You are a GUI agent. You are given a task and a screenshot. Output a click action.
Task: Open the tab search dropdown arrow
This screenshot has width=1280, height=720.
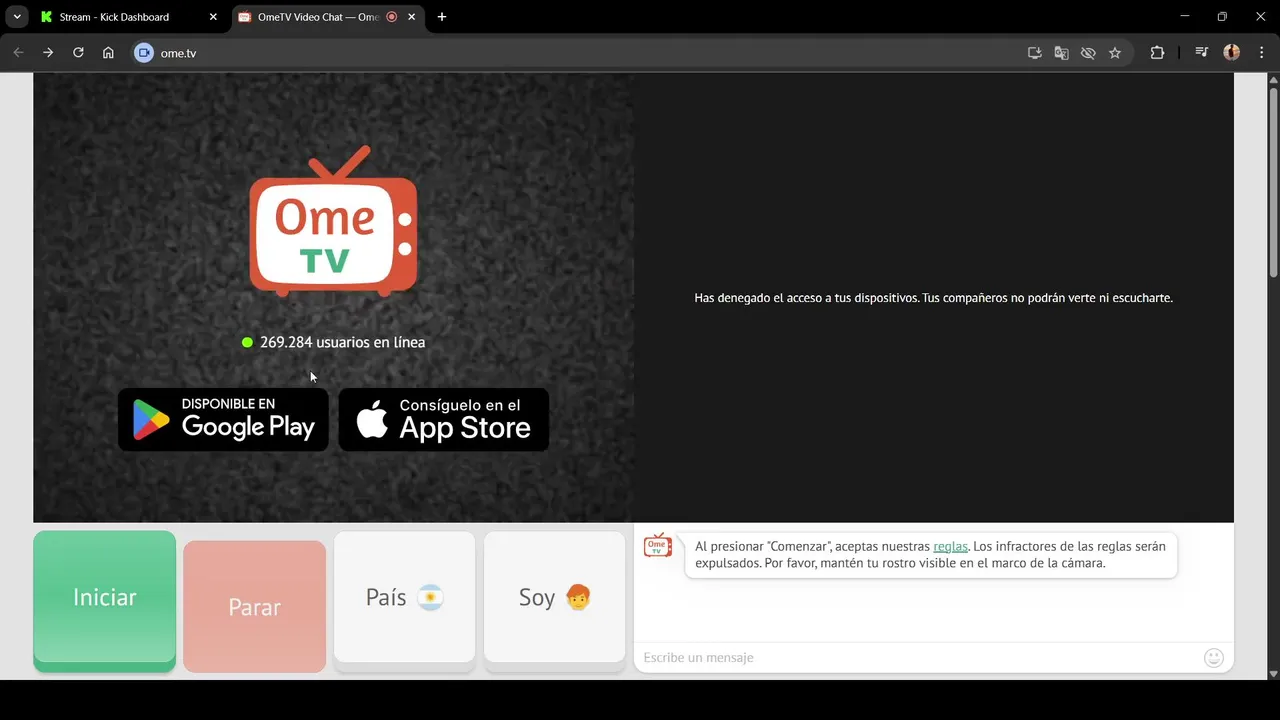coord(17,17)
